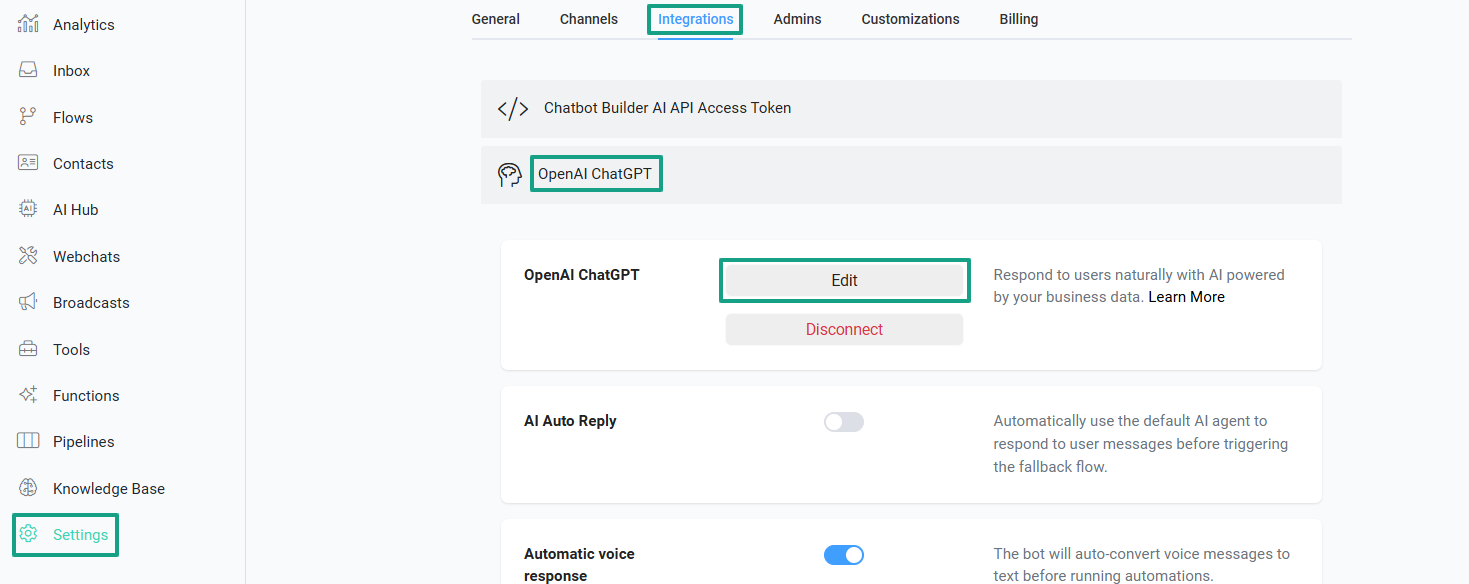This screenshot has height=584, width=1469.
Task: Click the Functions sparkle icon
Action: click(28, 395)
